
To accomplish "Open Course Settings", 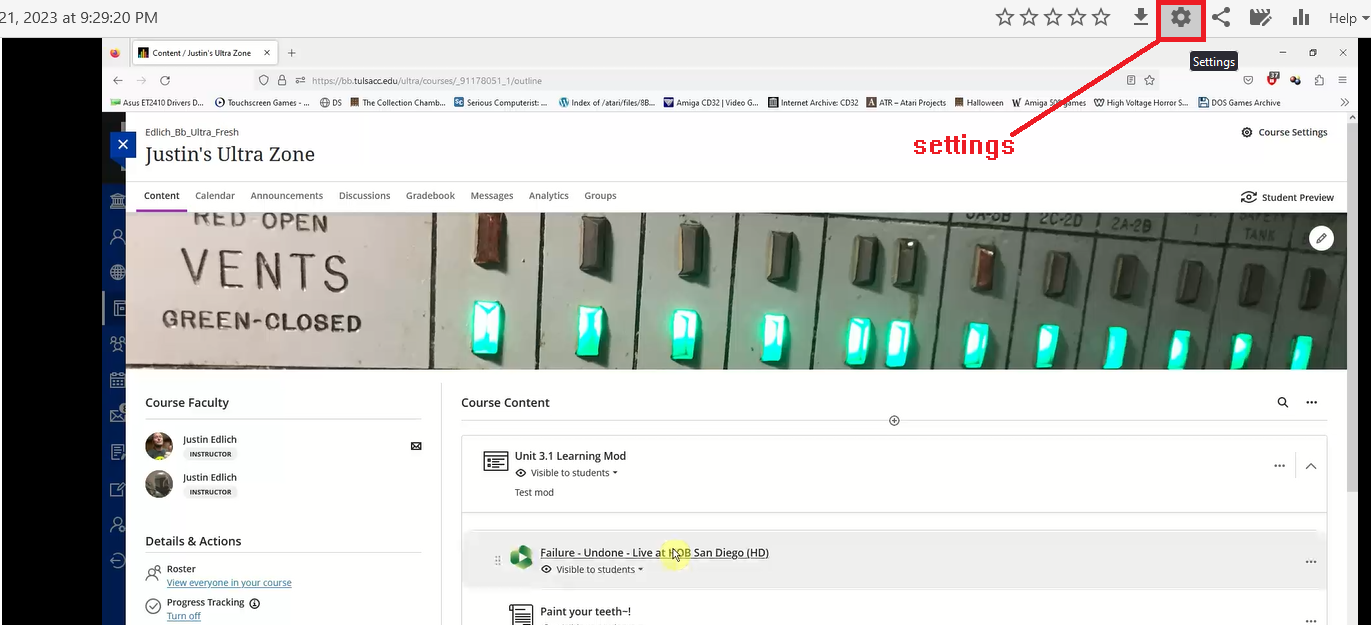I will pyautogui.click(x=1284, y=132).
